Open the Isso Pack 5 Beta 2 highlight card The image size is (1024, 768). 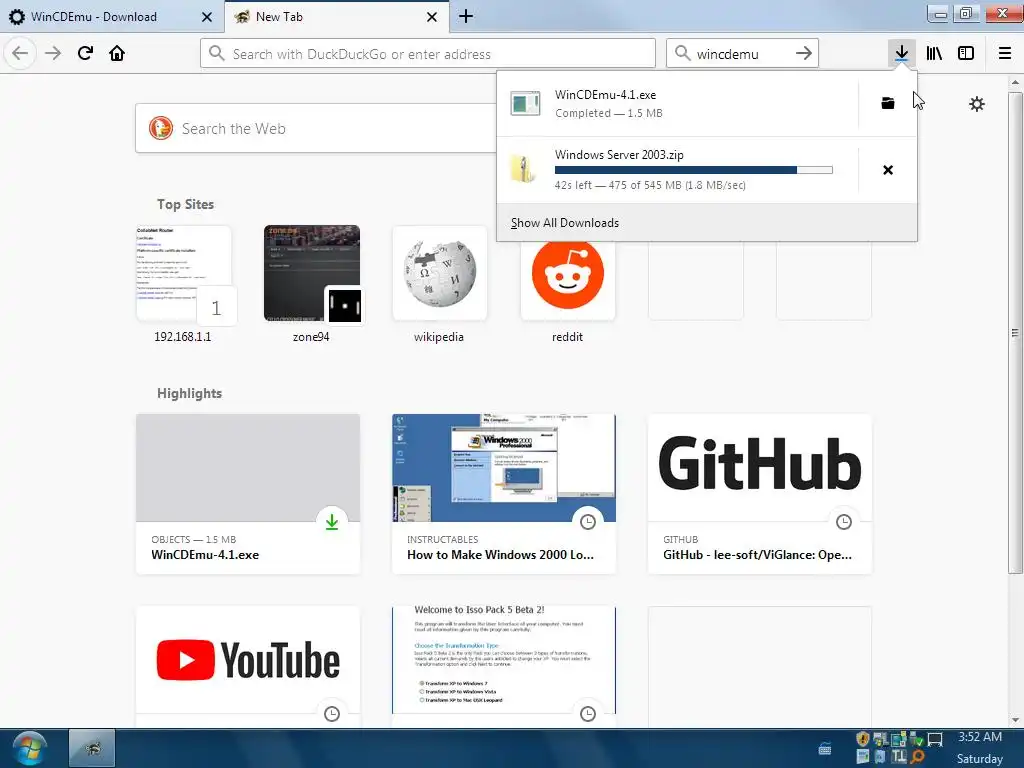coord(504,666)
